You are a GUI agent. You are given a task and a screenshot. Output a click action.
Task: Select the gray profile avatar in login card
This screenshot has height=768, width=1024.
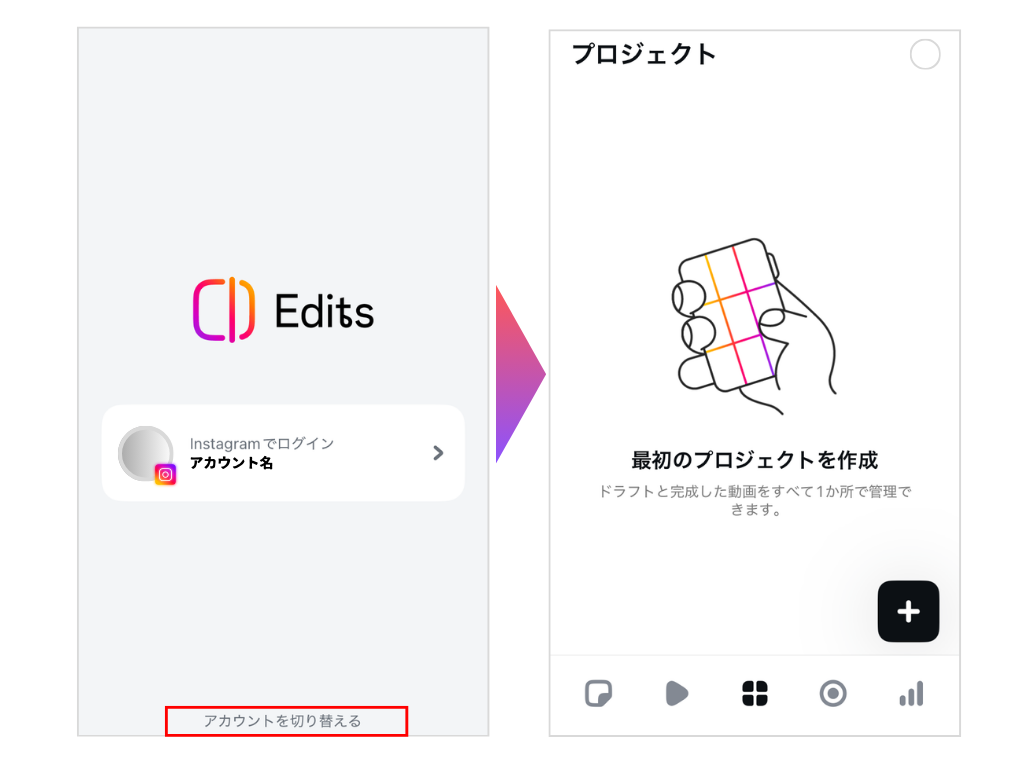pos(146,453)
